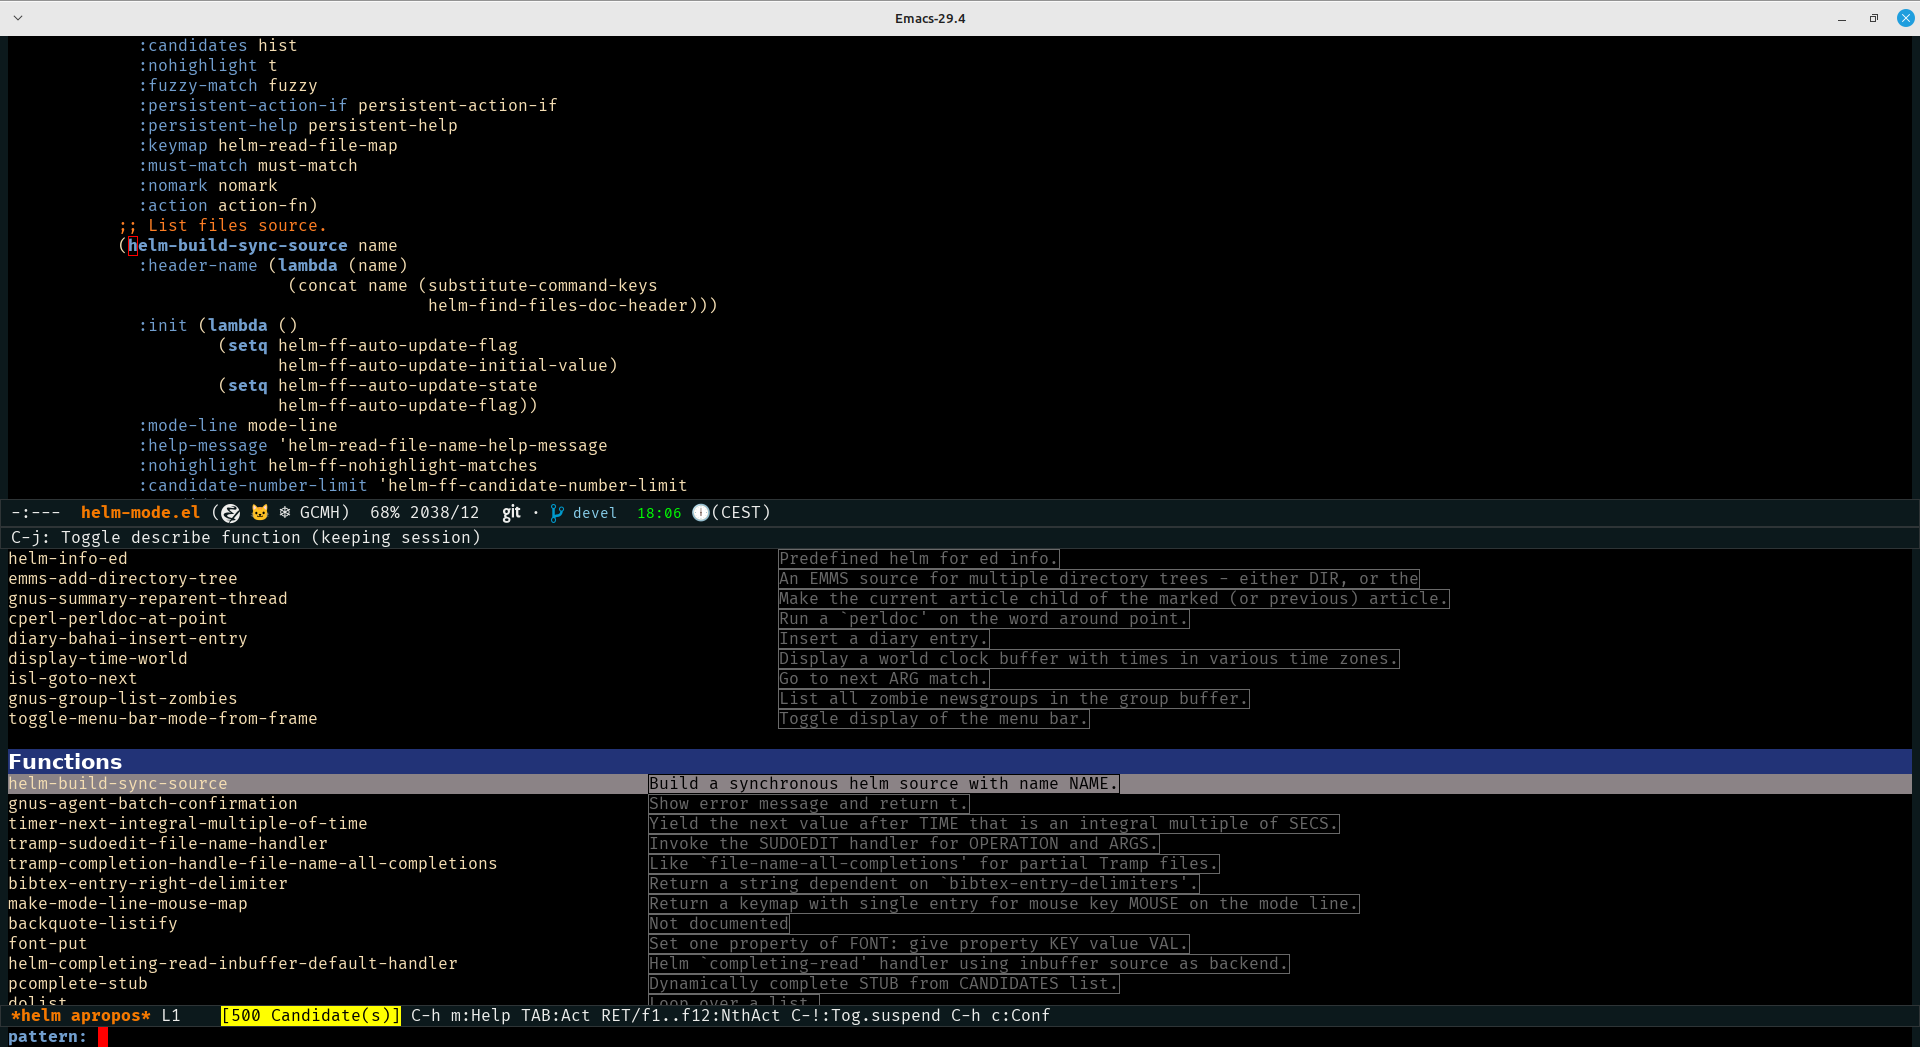
Task: Click the 'C-h c:Conf' hint in helm mode line
Action: tap(1001, 1016)
